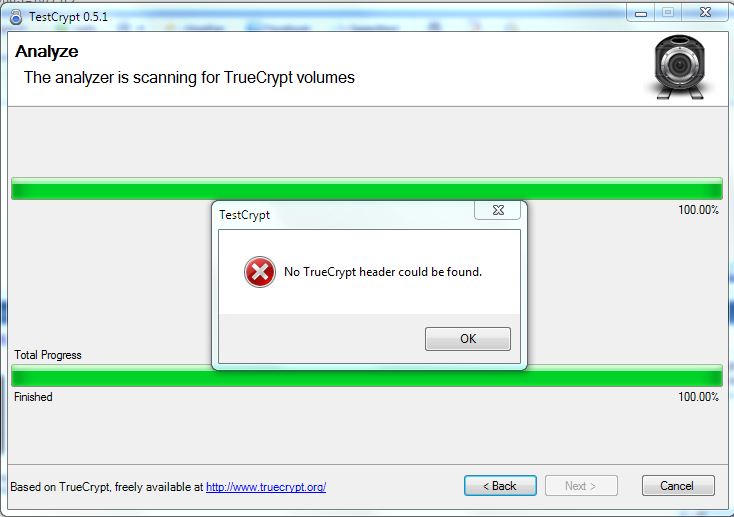734x517 pixels.
Task: Click the Total Progress label
Action: (48, 355)
